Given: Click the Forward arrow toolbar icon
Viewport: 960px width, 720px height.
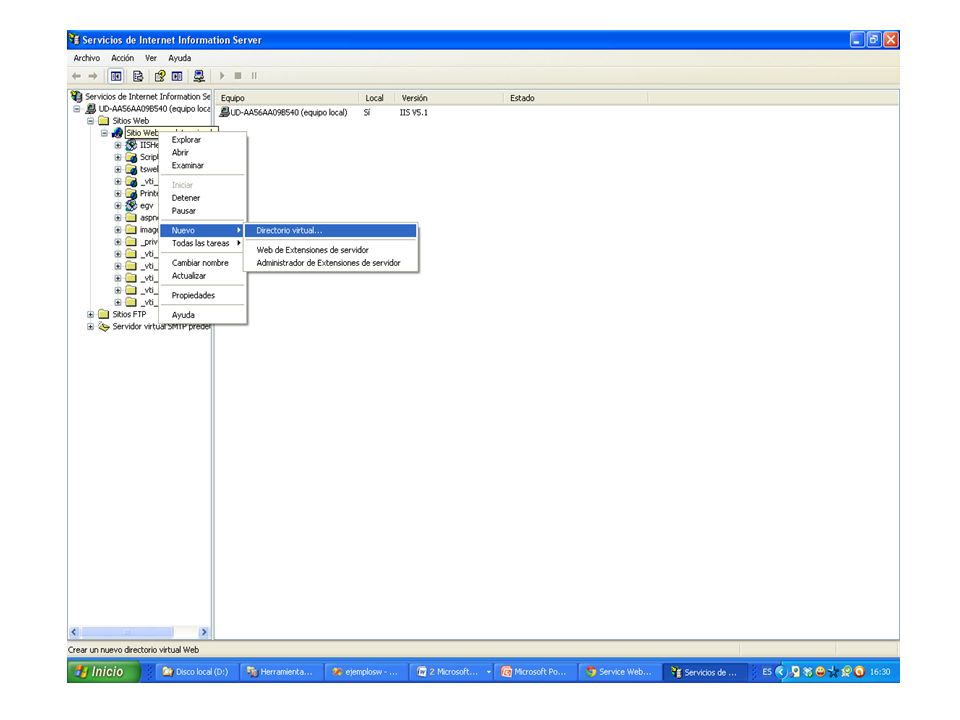Looking at the screenshot, I should click(x=93, y=76).
